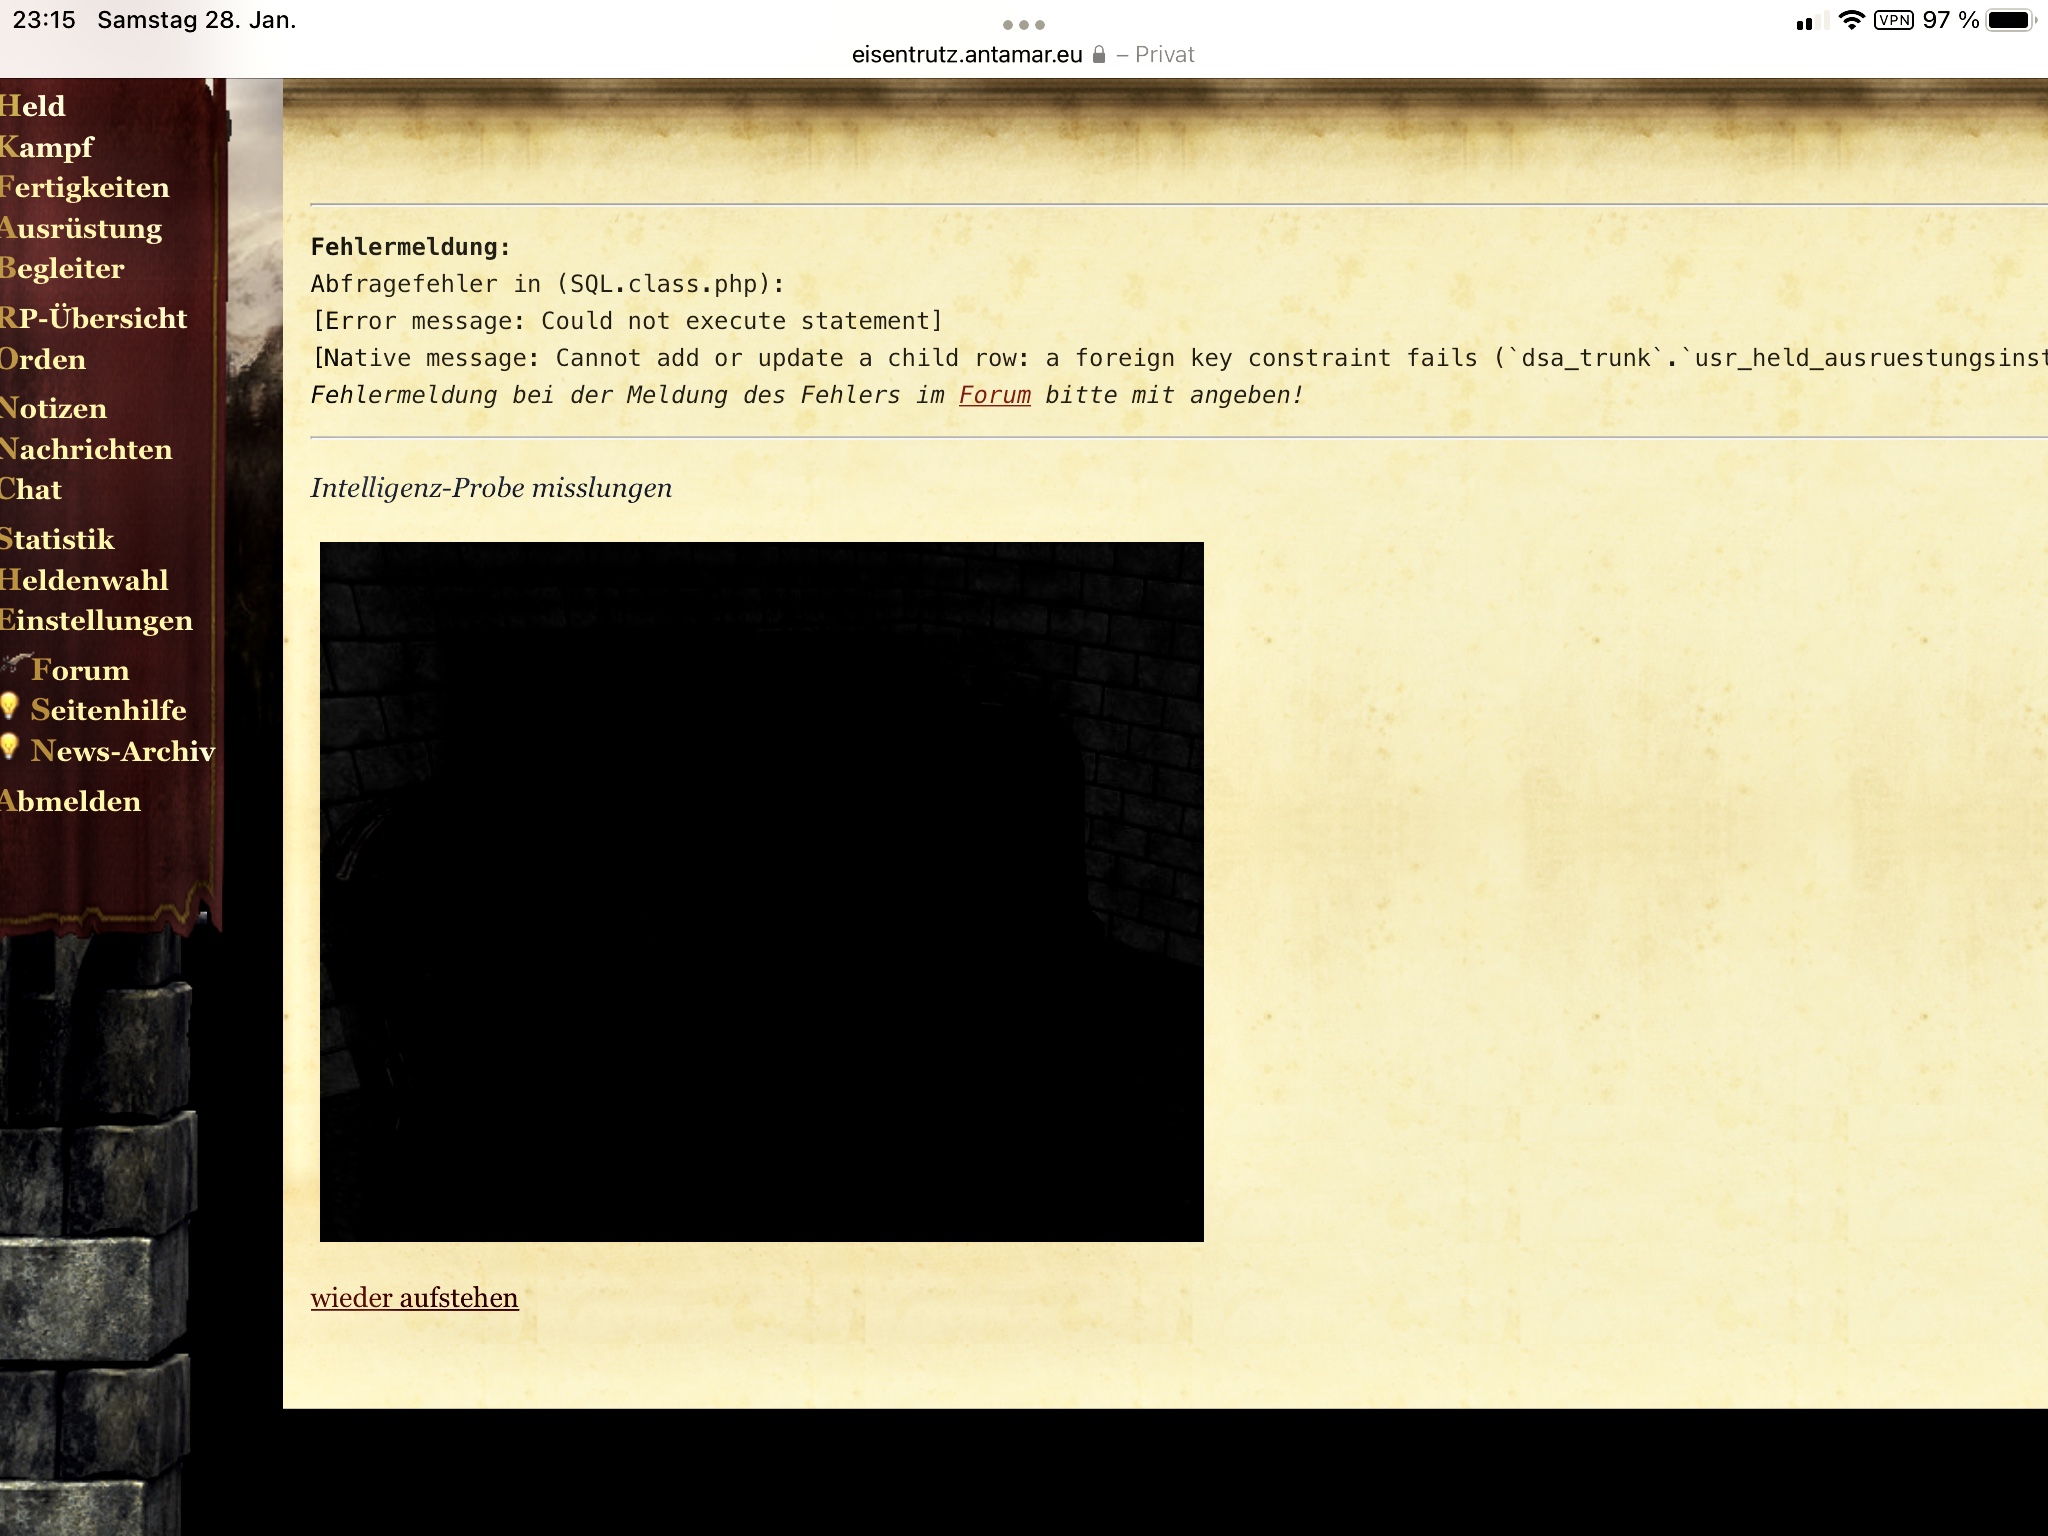The width and height of the screenshot is (2048, 1536).
Task: Go to Nachrichten
Action: point(87,449)
